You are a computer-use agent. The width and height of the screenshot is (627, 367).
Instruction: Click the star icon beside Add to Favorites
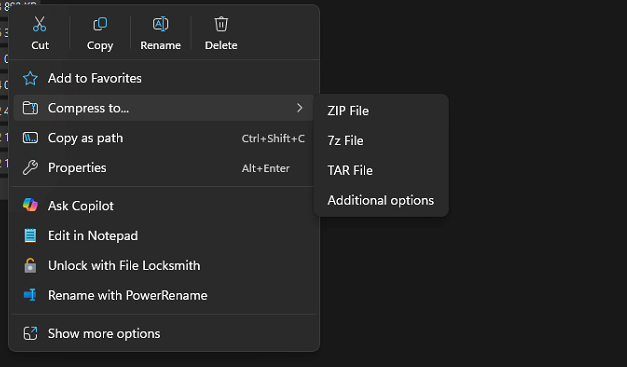coord(30,78)
